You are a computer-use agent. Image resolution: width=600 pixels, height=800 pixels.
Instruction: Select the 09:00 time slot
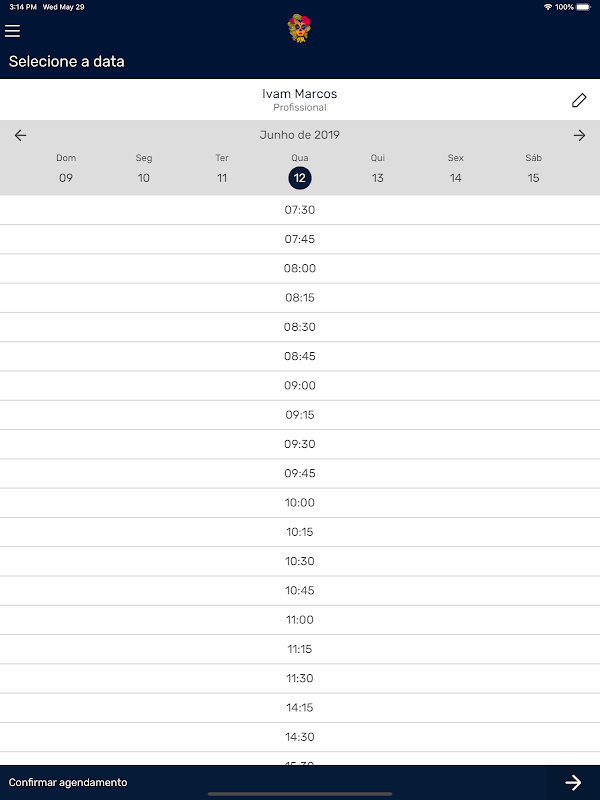(x=300, y=386)
